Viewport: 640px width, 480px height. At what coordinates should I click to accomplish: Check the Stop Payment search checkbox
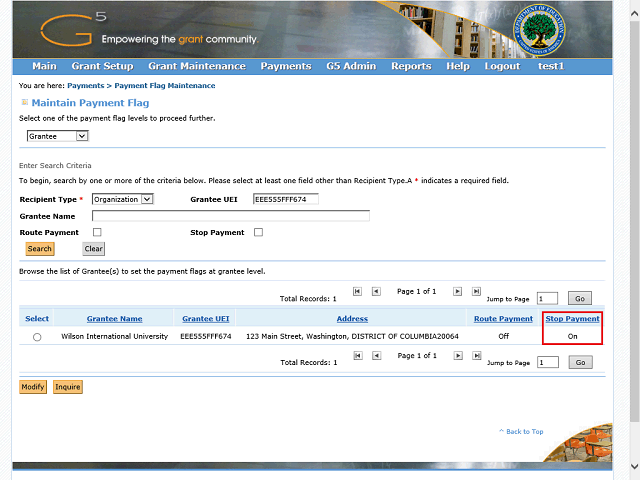point(258,232)
